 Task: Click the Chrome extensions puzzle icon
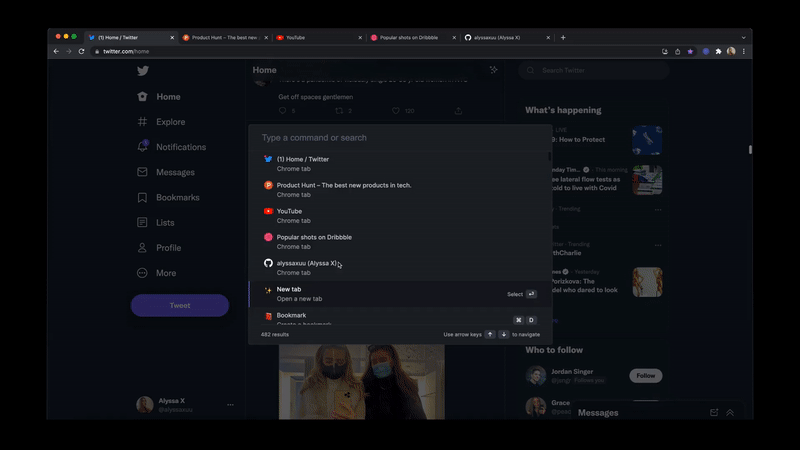tap(718, 51)
